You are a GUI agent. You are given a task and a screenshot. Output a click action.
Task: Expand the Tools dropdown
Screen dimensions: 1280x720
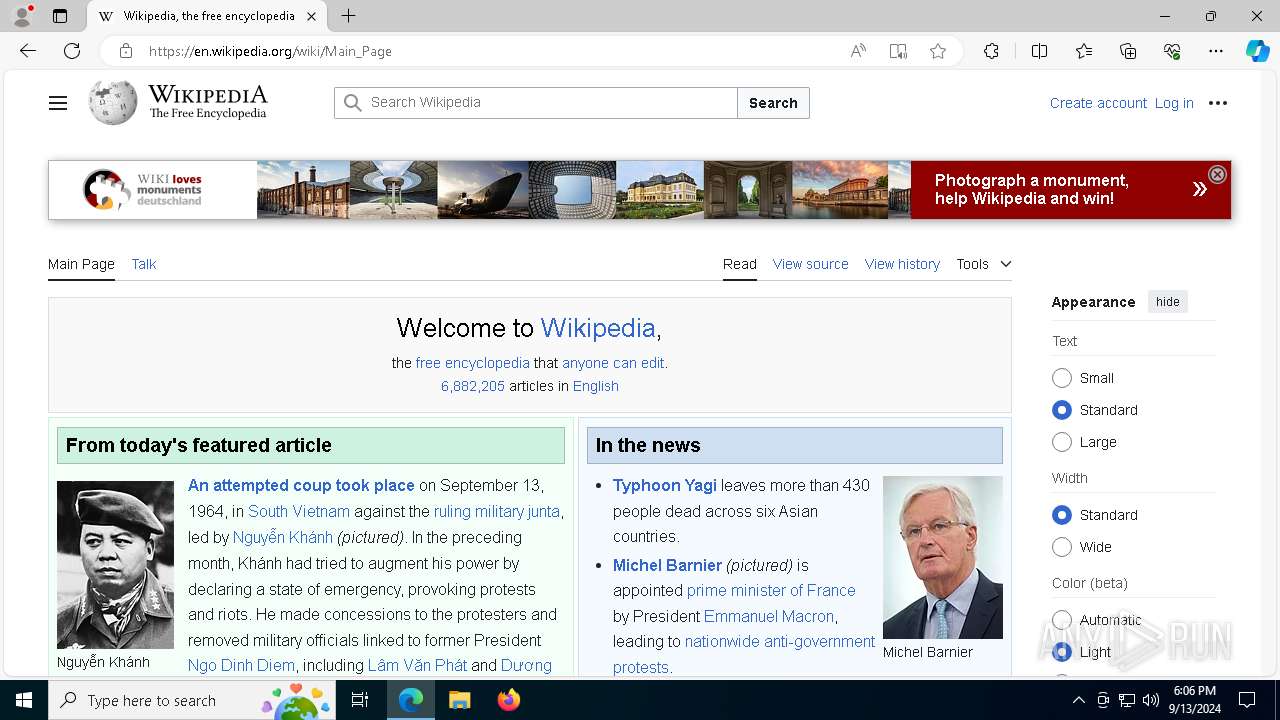tap(984, 264)
